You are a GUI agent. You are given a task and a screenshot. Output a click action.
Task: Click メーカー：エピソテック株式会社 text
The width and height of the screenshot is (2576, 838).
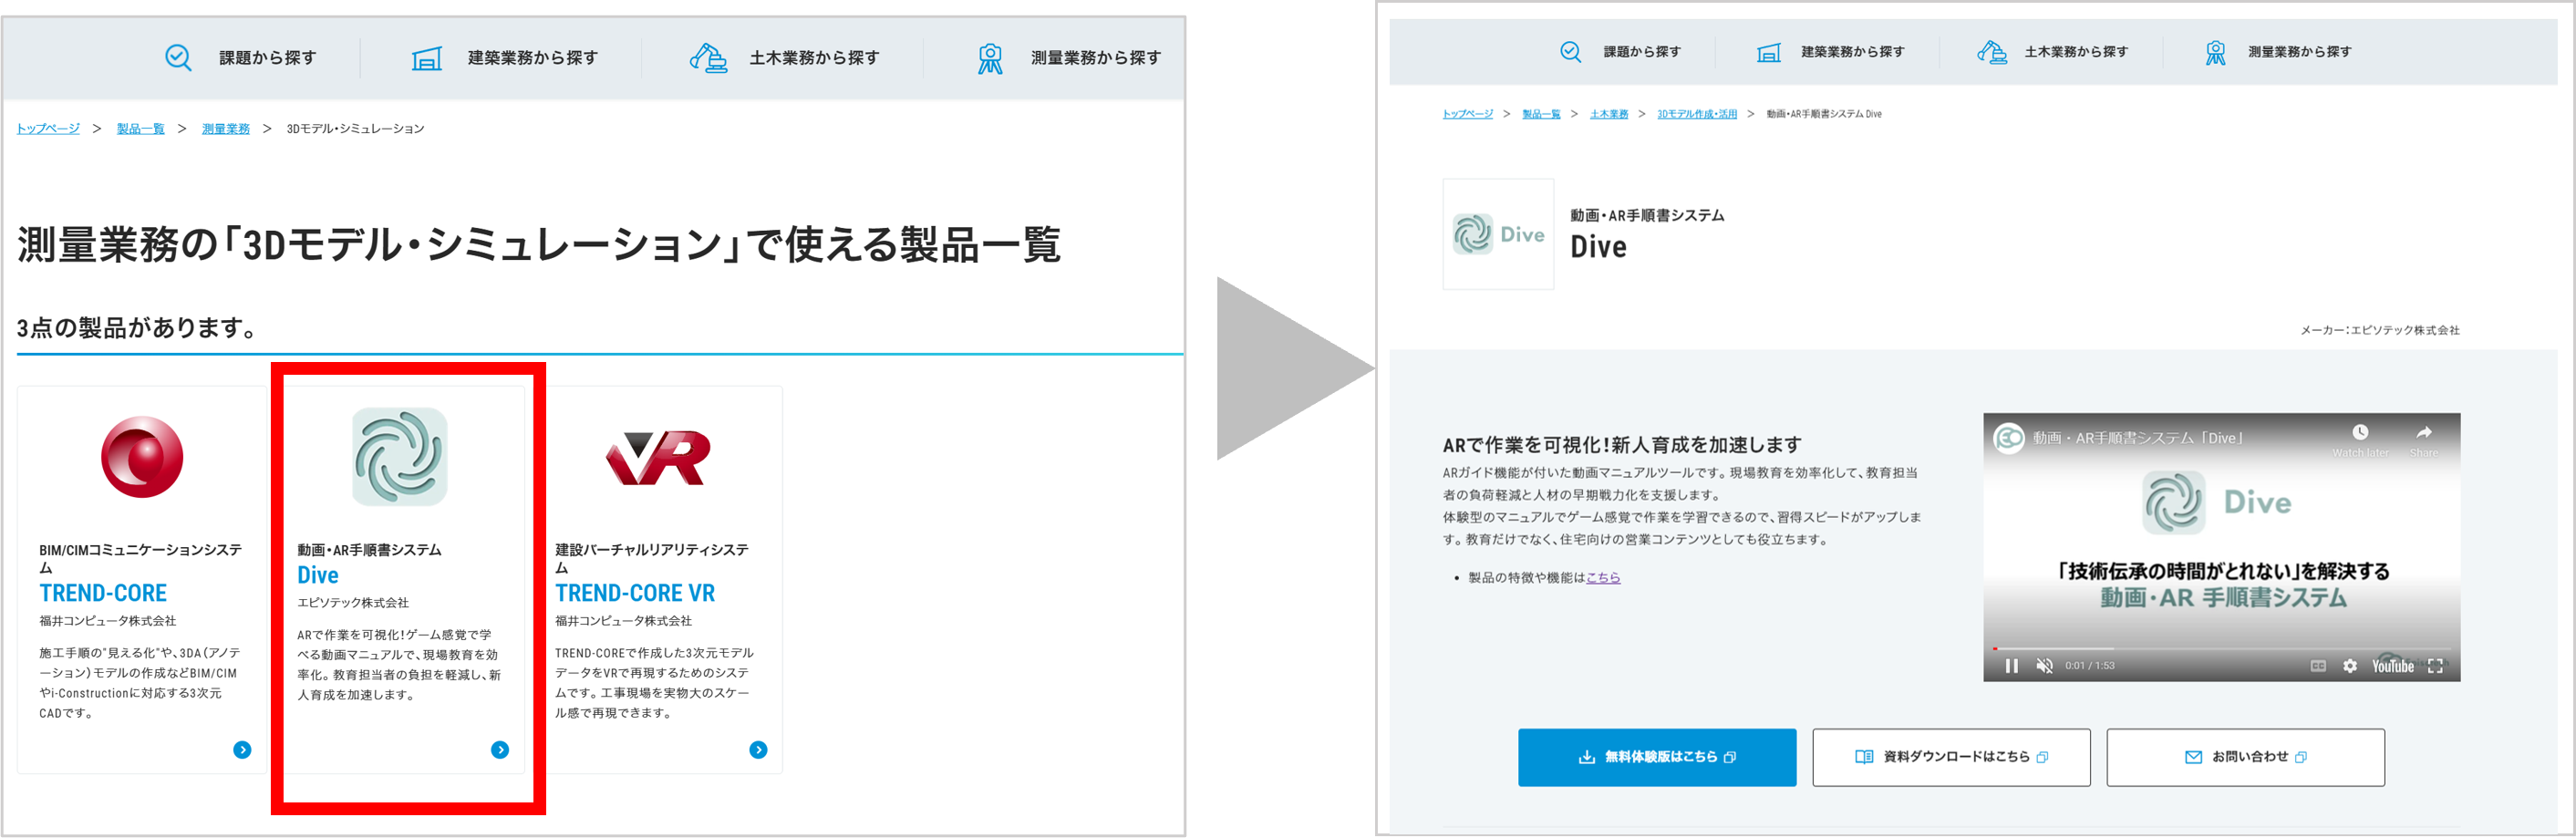tap(2380, 330)
